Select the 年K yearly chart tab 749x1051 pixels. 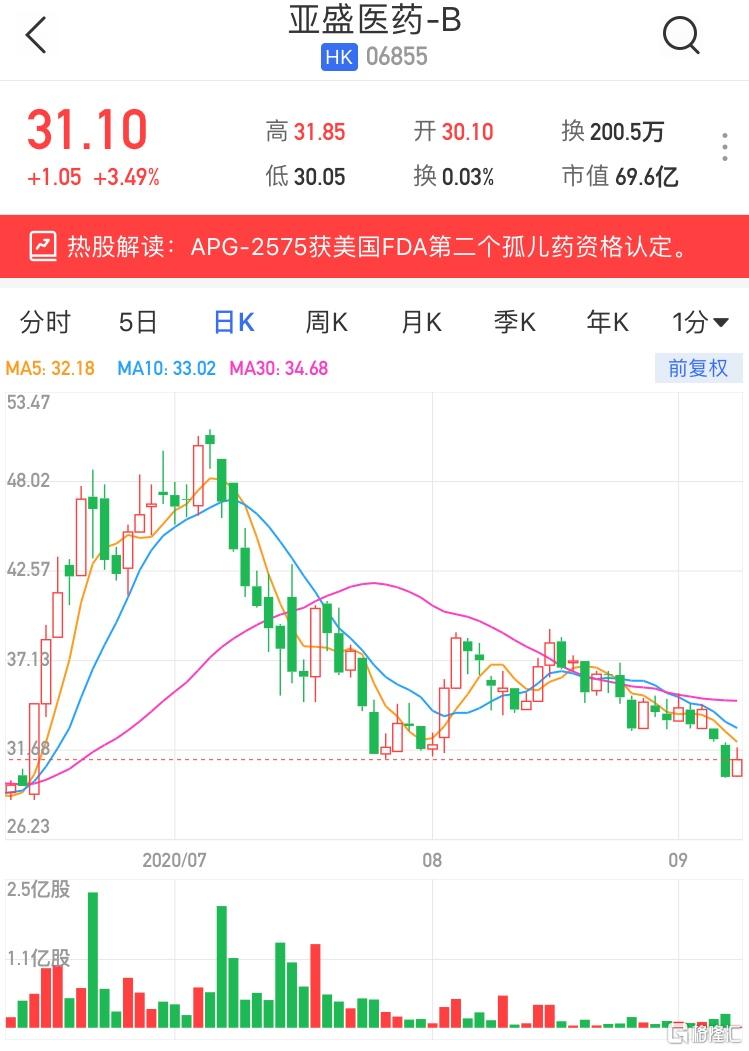(608, 322)
